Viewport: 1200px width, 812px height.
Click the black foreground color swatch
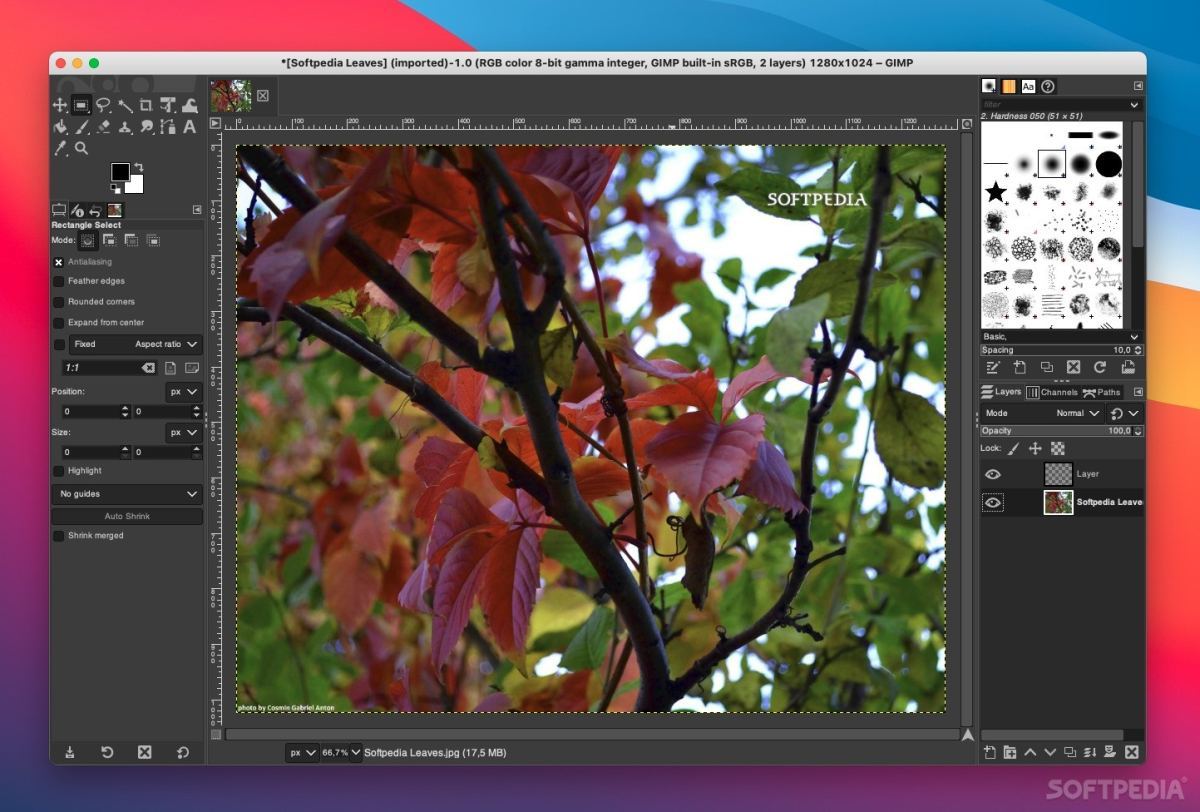click(120, 172)
